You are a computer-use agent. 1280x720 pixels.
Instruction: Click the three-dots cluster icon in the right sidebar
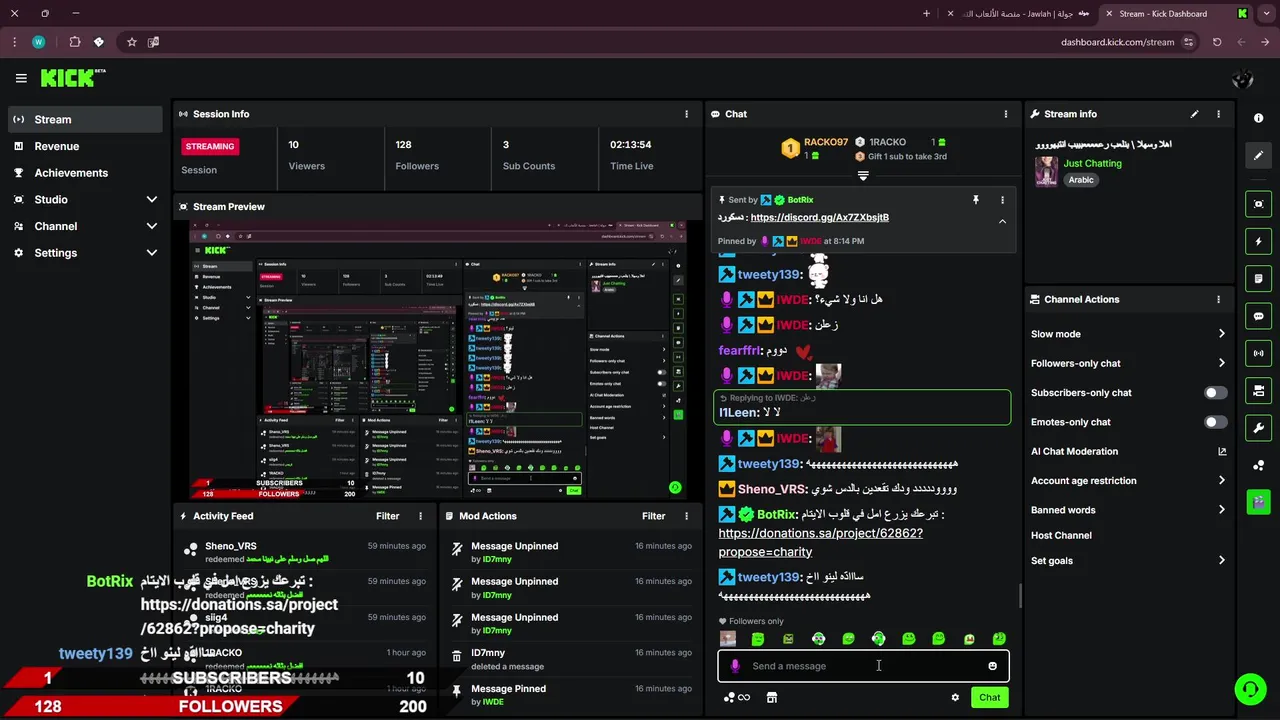(1258, 465)
